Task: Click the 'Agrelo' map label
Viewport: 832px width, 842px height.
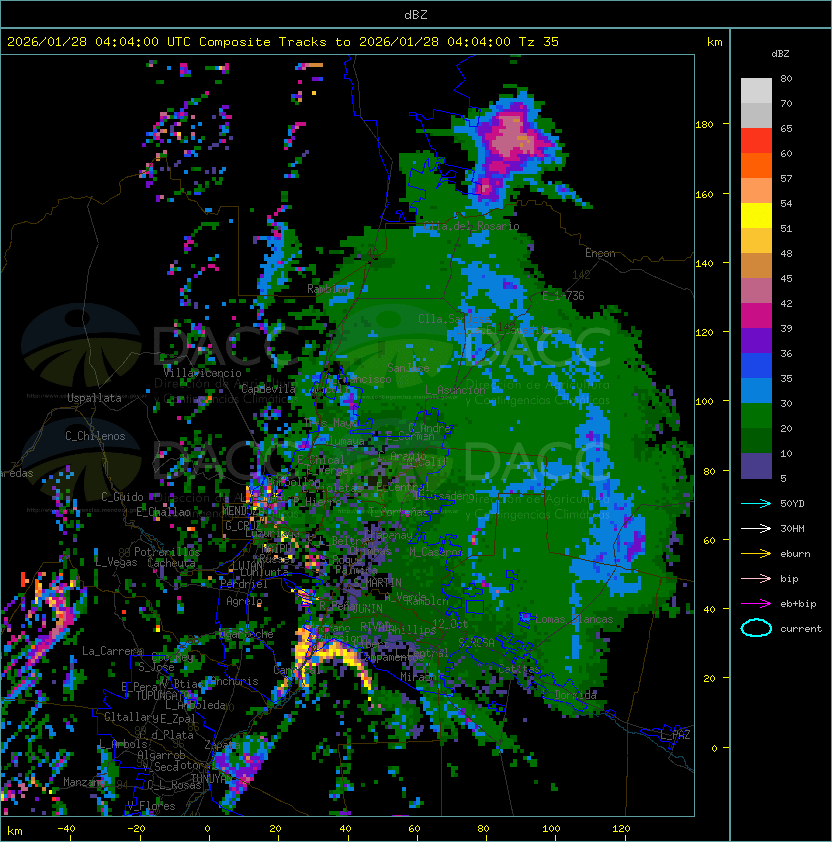Action: point(244,601)
